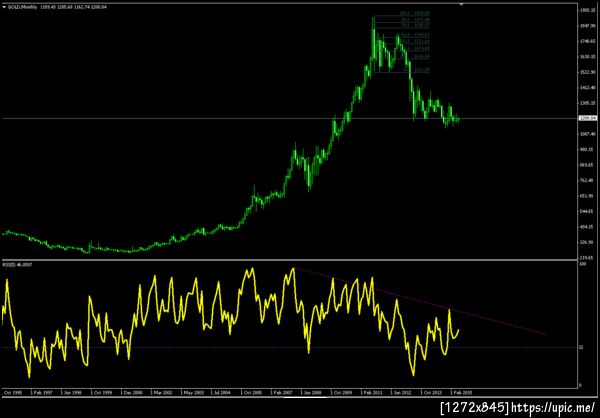Viewport: 600px width, 418px height.
Task: Select the dashed trendline over the RSI
Action: 421,302
